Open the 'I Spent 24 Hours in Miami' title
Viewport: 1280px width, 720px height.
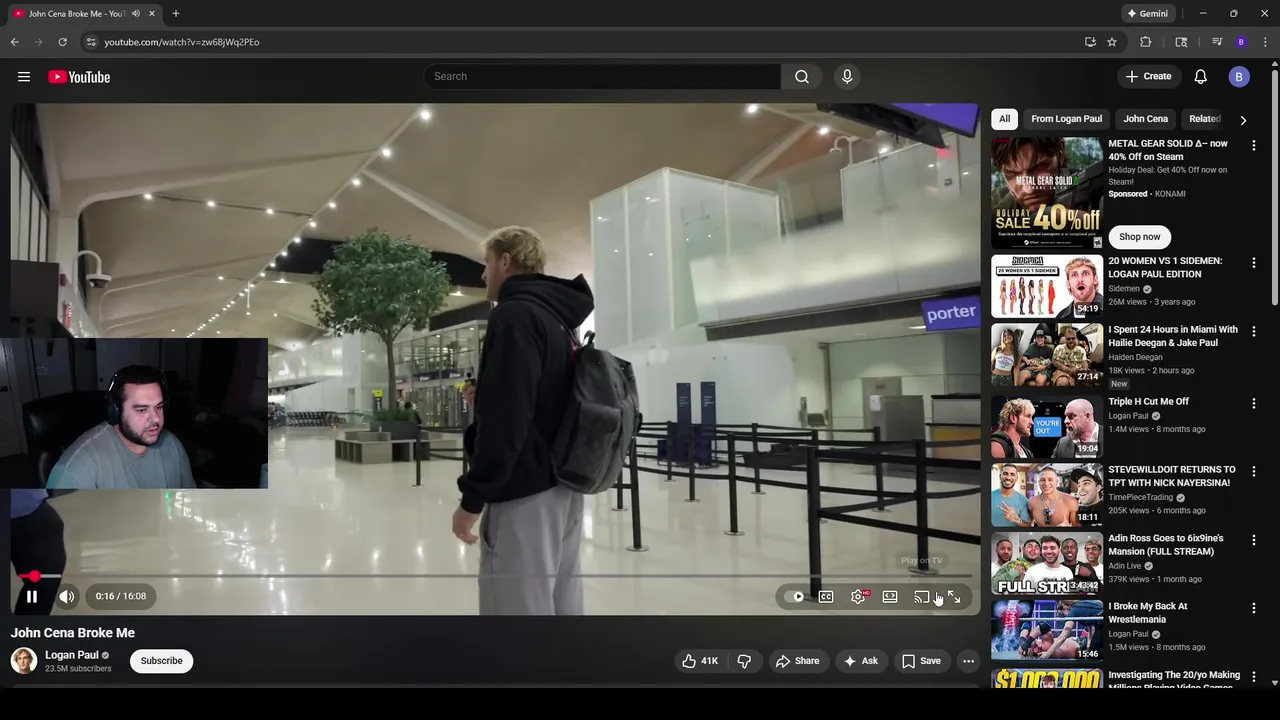(1173, 336)
